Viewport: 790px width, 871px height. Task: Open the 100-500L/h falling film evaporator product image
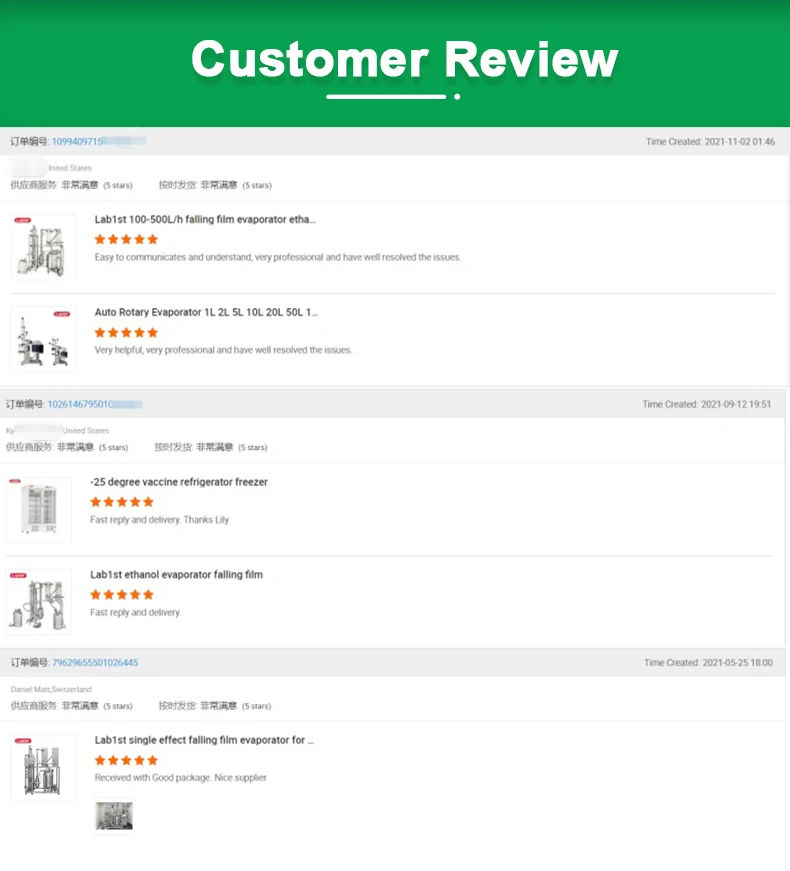point(43,247)
